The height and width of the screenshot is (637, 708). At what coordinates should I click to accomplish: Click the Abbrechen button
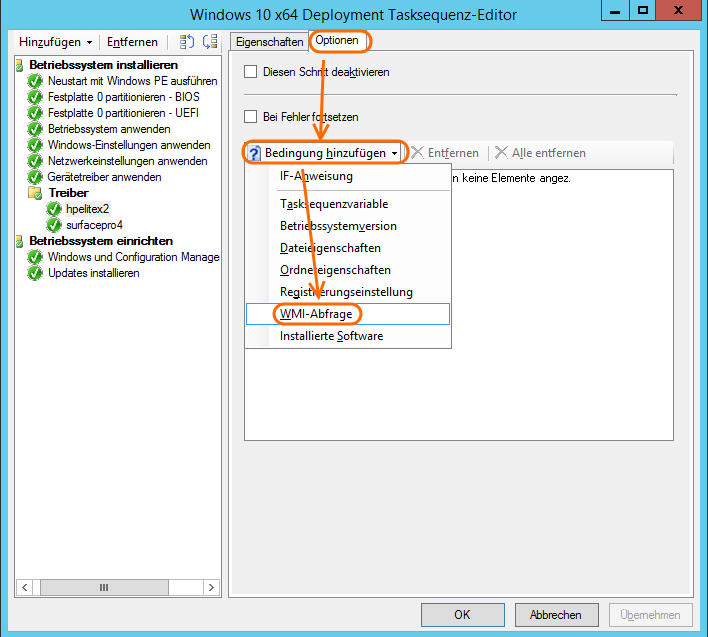point(555,615)
